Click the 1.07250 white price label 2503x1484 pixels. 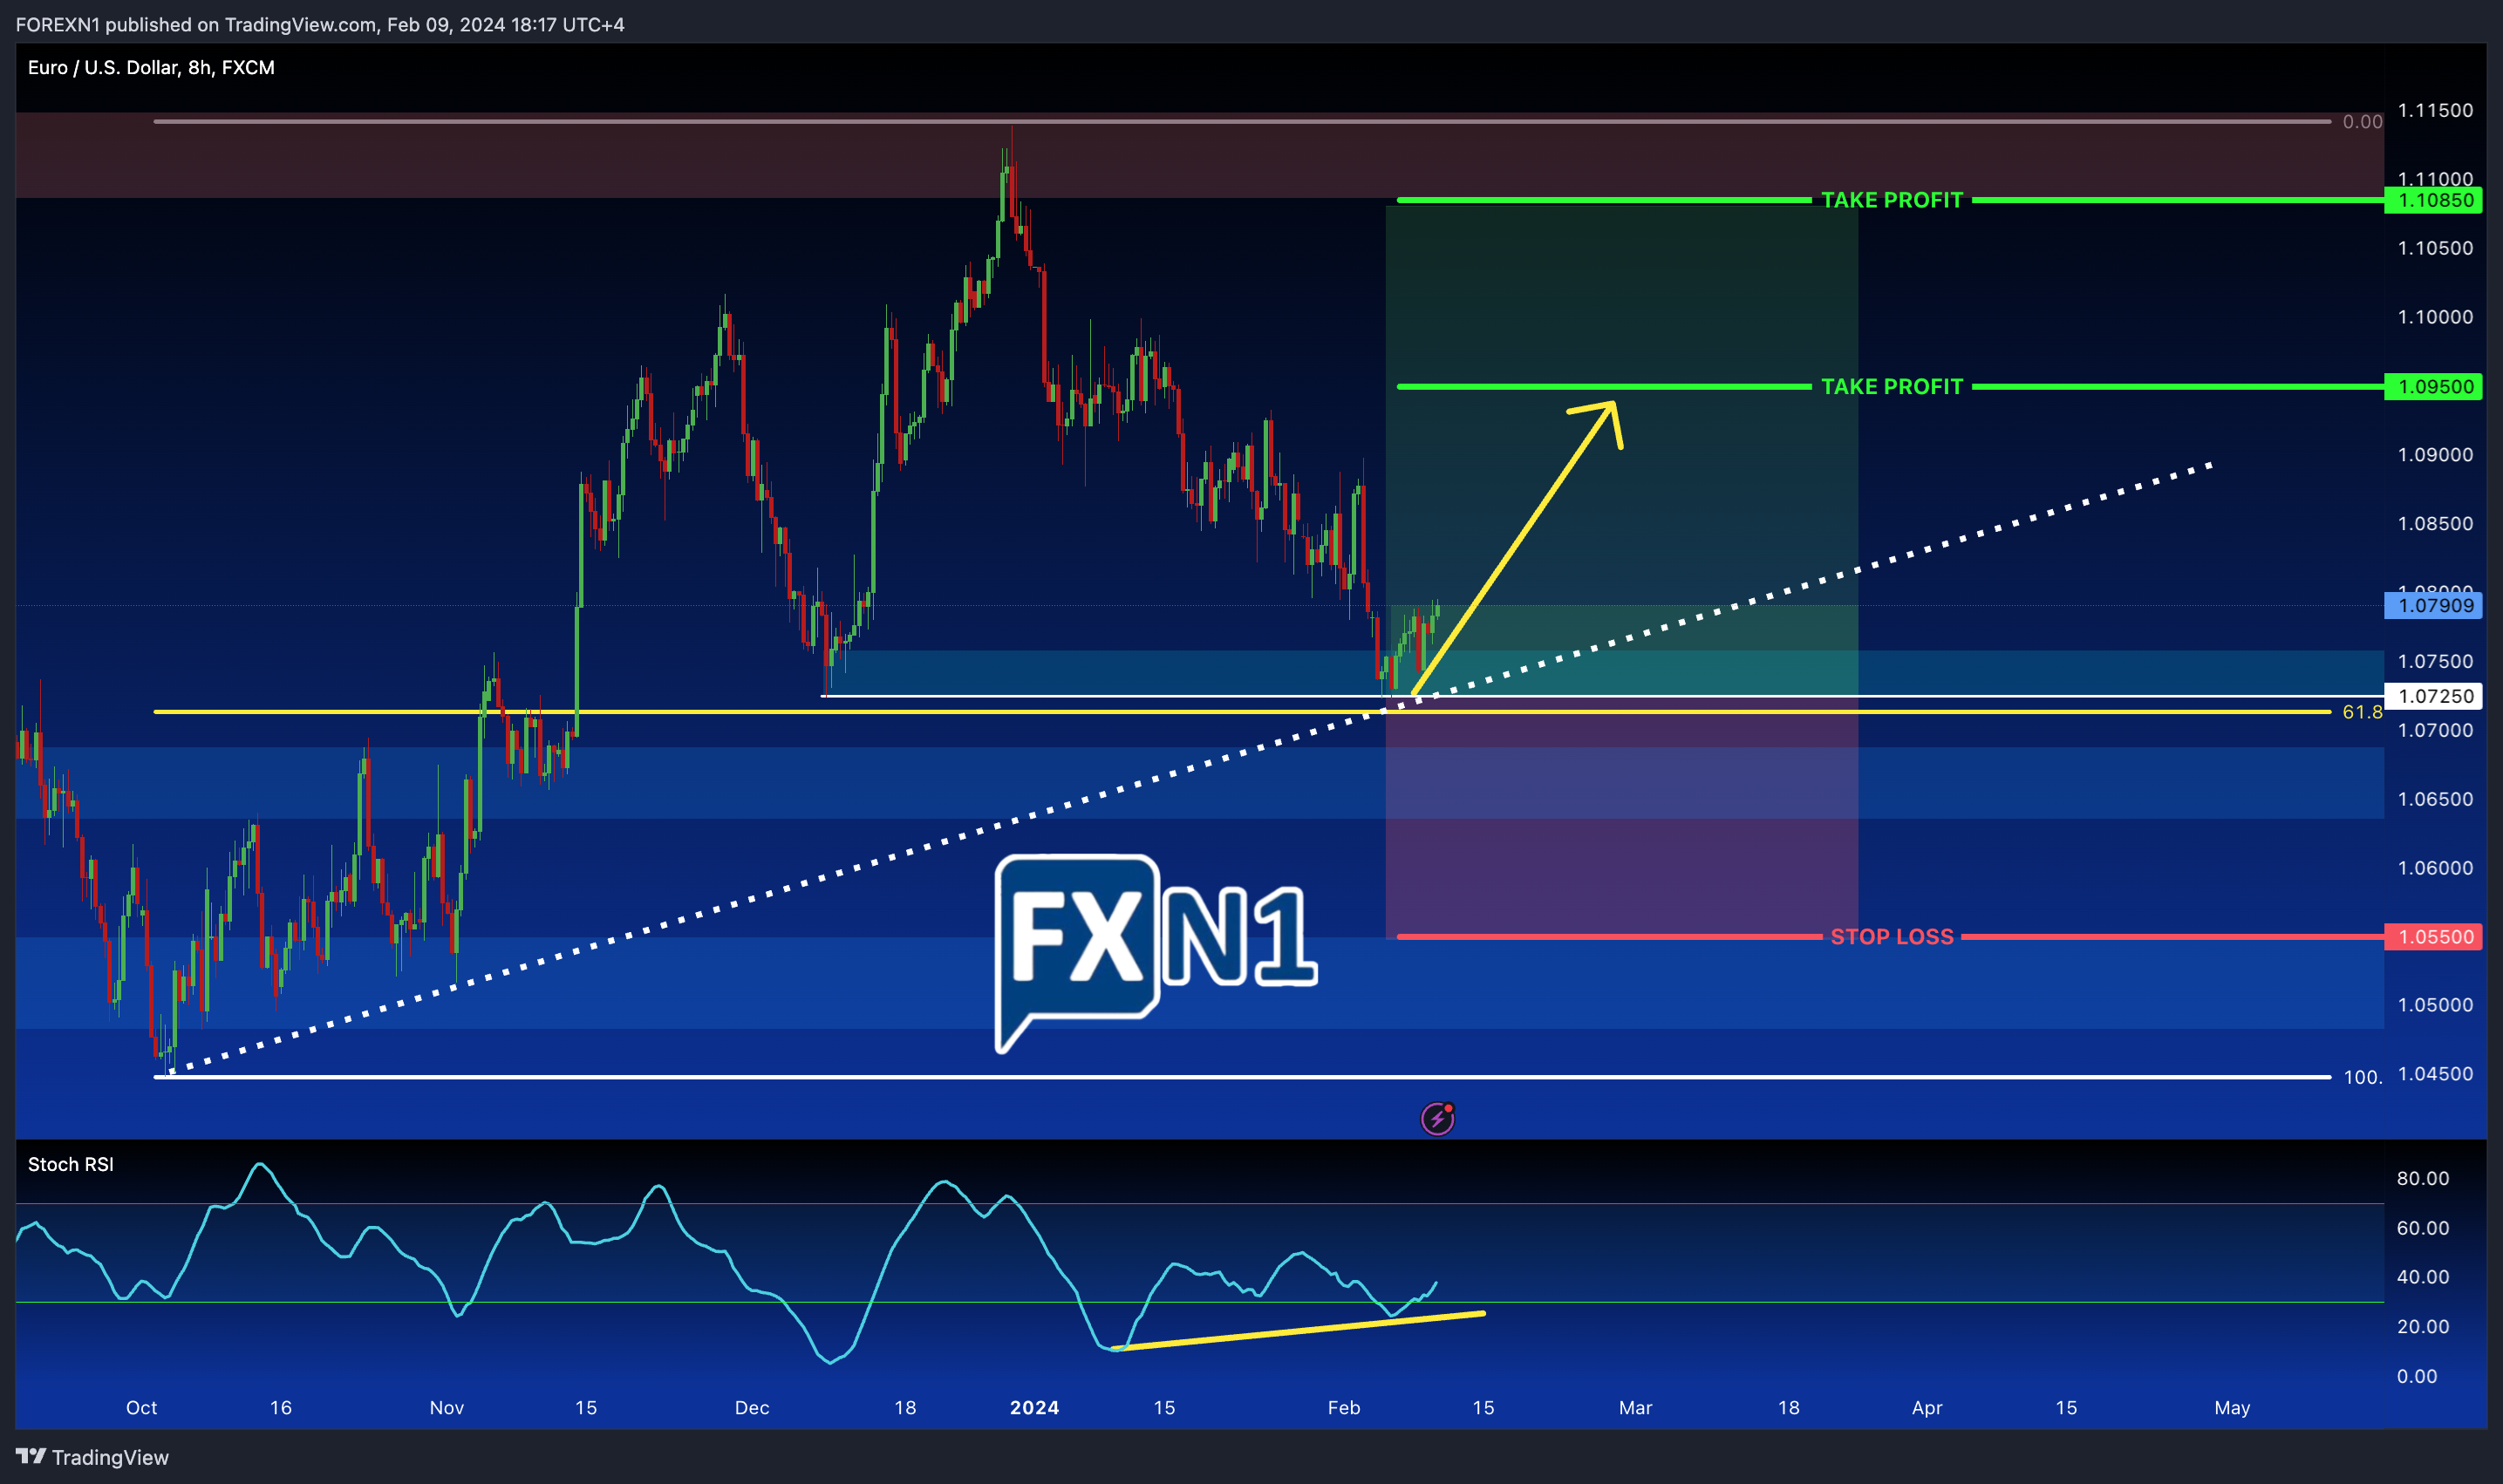click(x=2433, y=696)
